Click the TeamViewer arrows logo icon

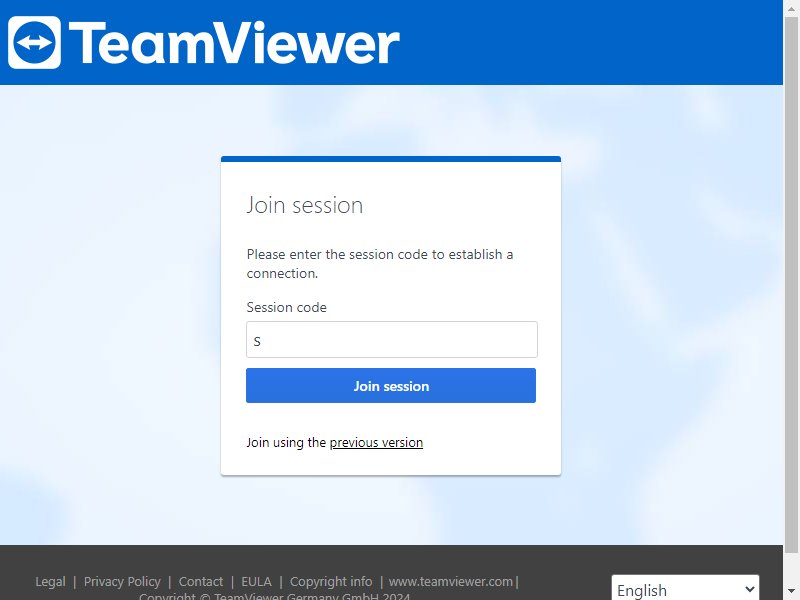click(34, 42)
